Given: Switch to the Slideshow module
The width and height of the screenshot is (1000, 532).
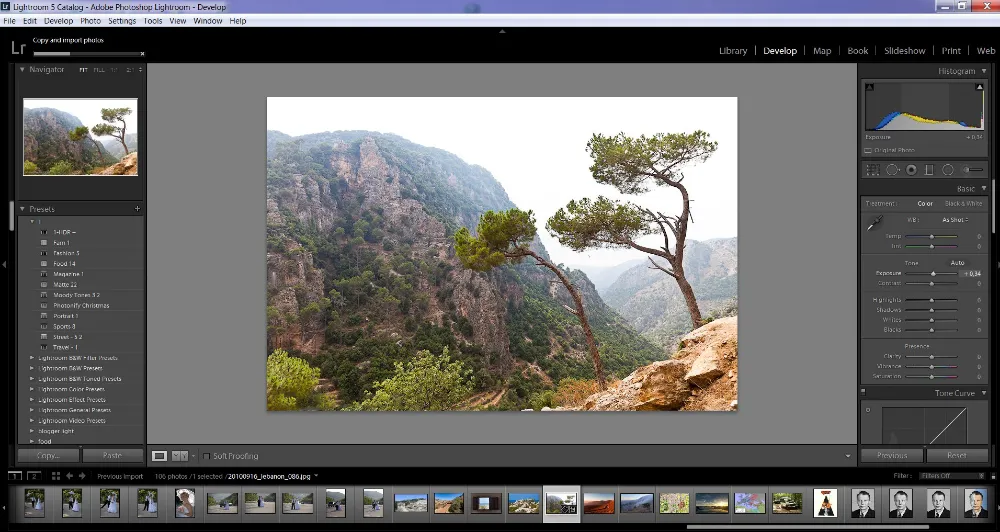Looking at the screenshot, I should coord(904,51).
